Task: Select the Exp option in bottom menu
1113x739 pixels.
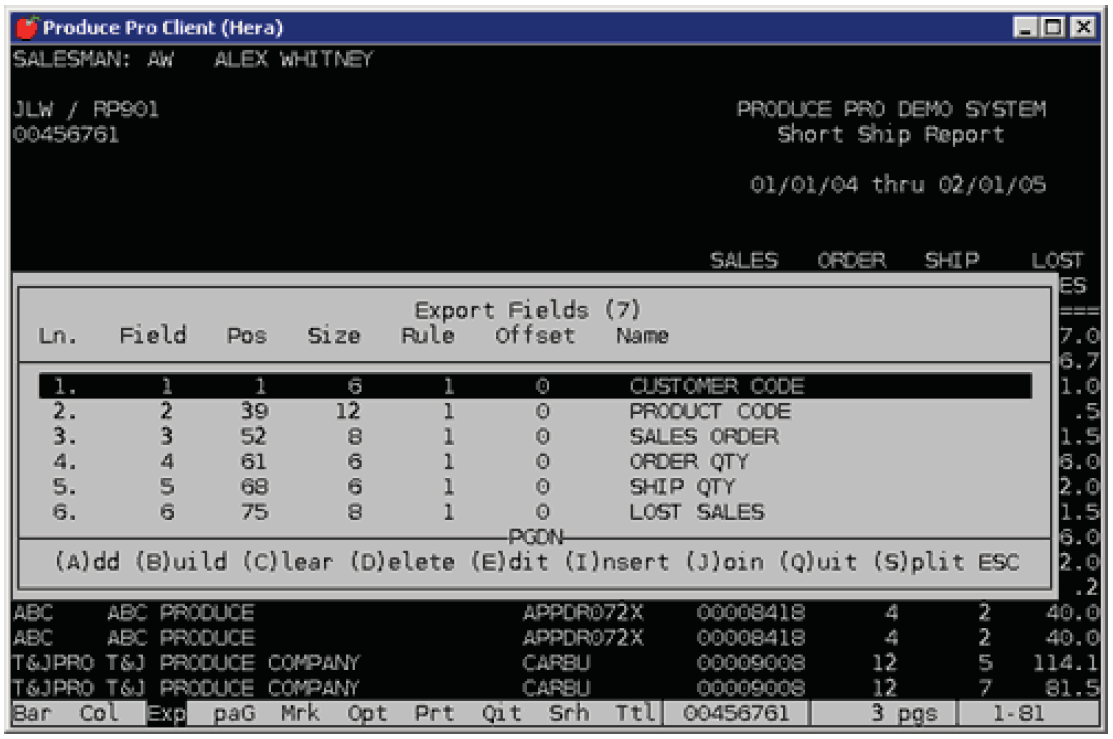Action: pyautogui.click(x=167, y=713)
